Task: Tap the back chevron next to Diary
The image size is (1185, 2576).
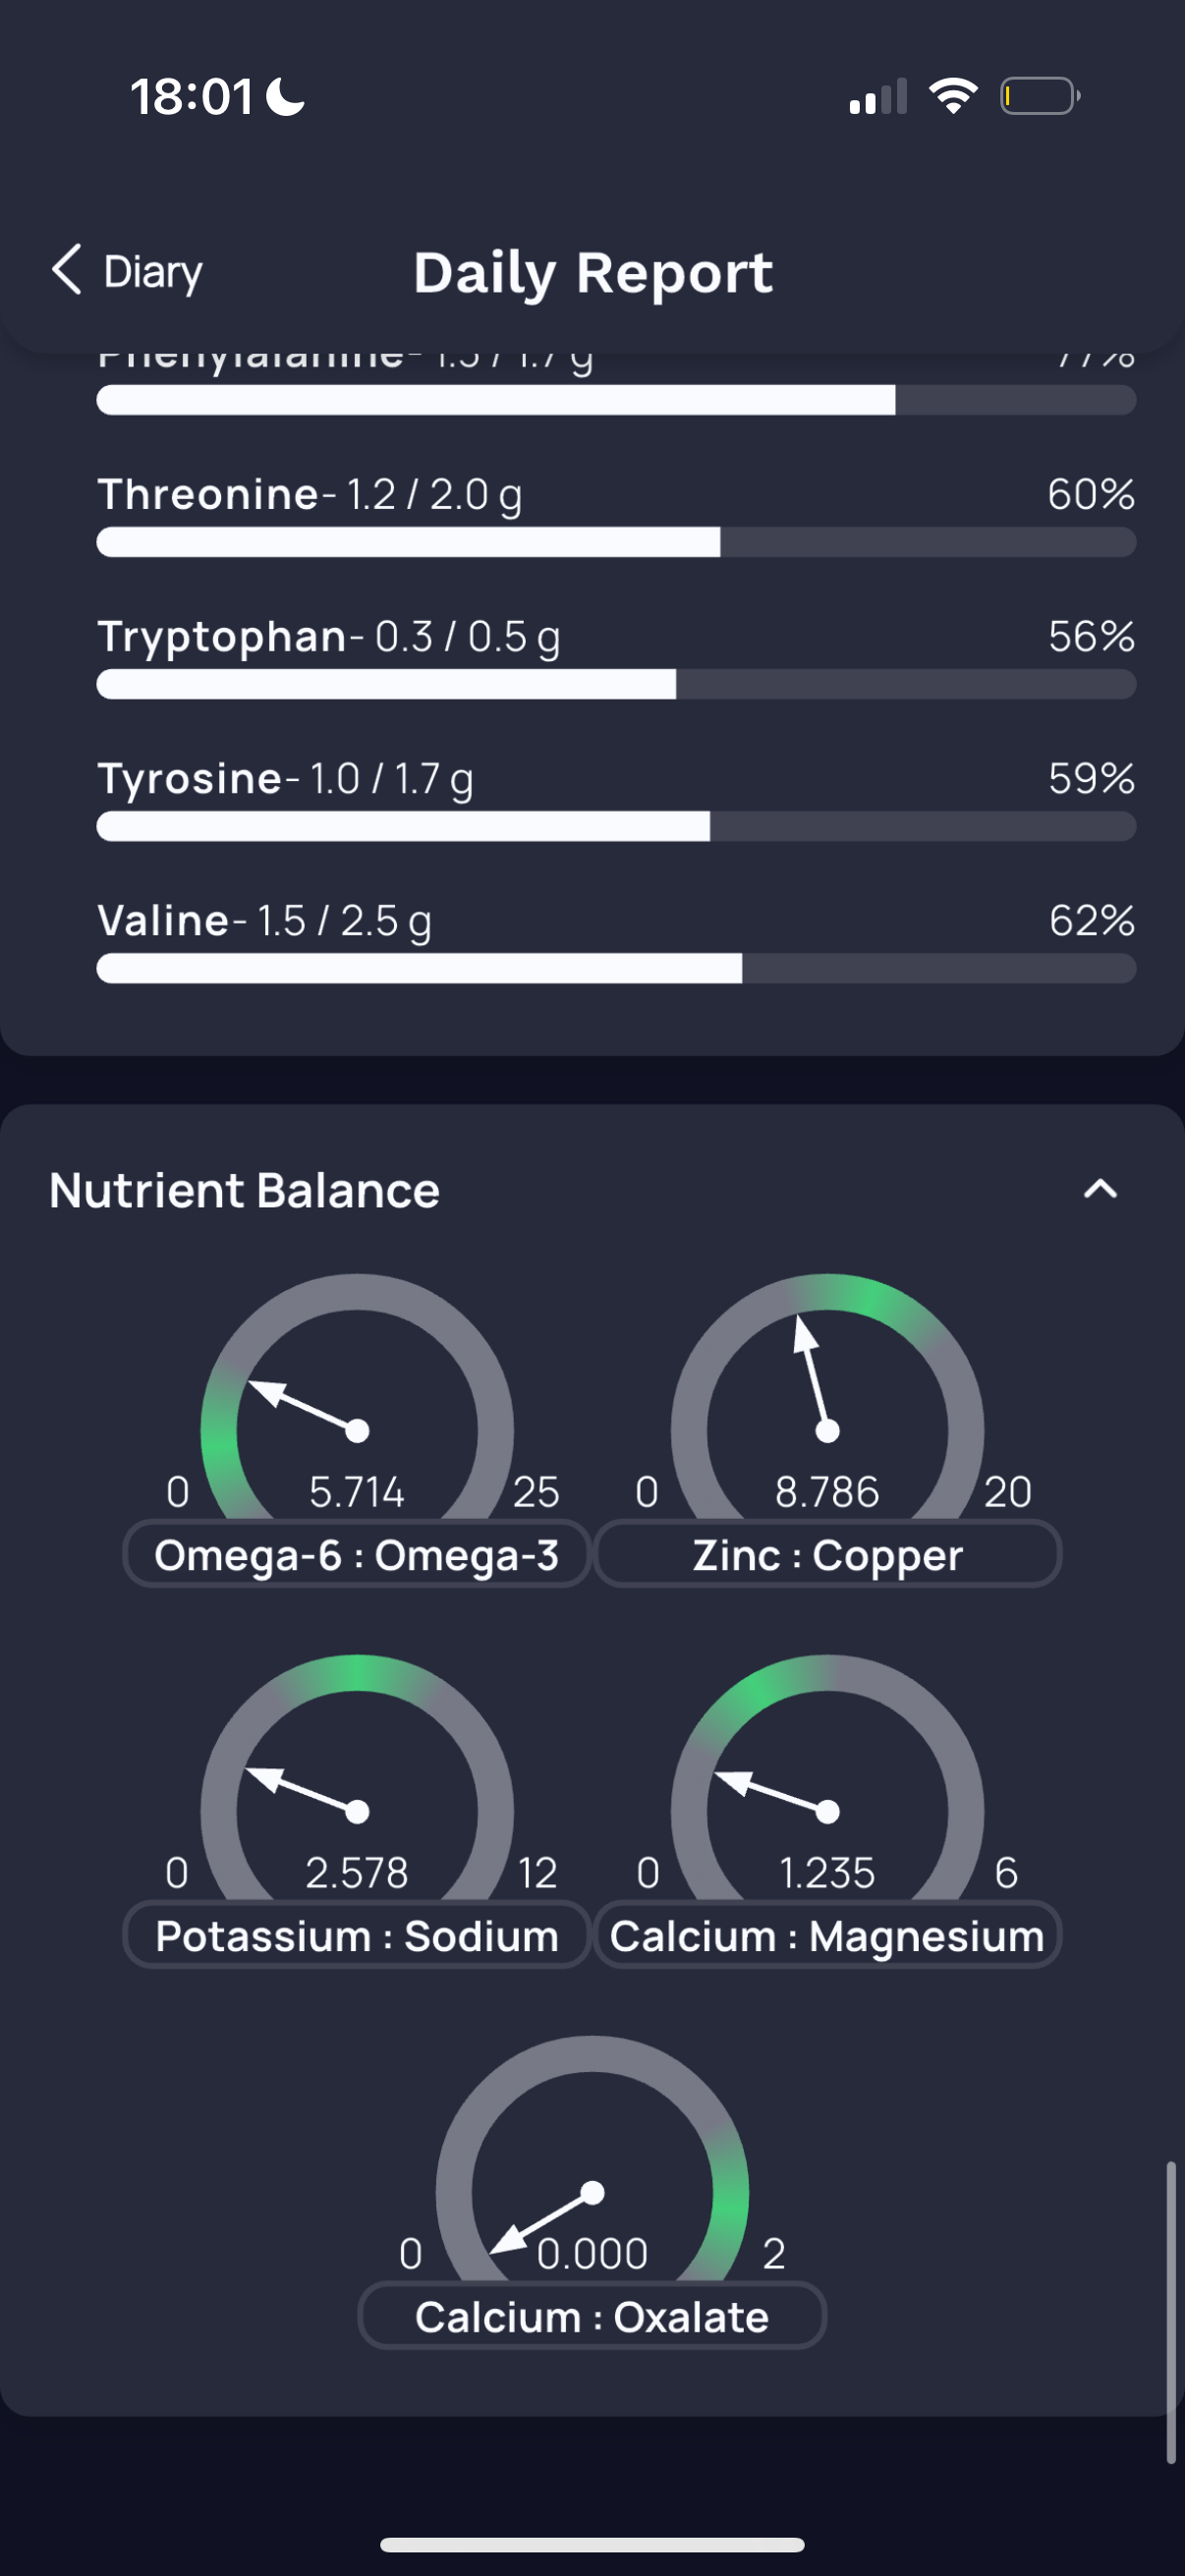Action: pyautogui.click(x=67, y=270)
